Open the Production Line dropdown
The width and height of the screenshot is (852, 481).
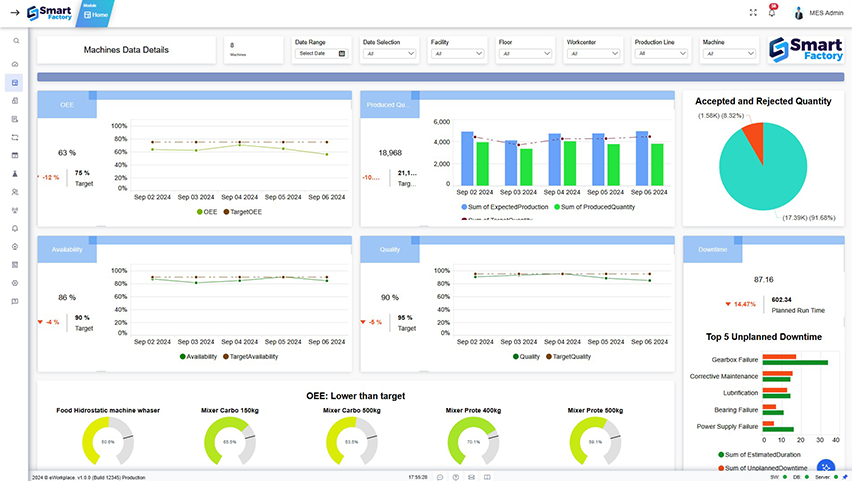point(661,53)
